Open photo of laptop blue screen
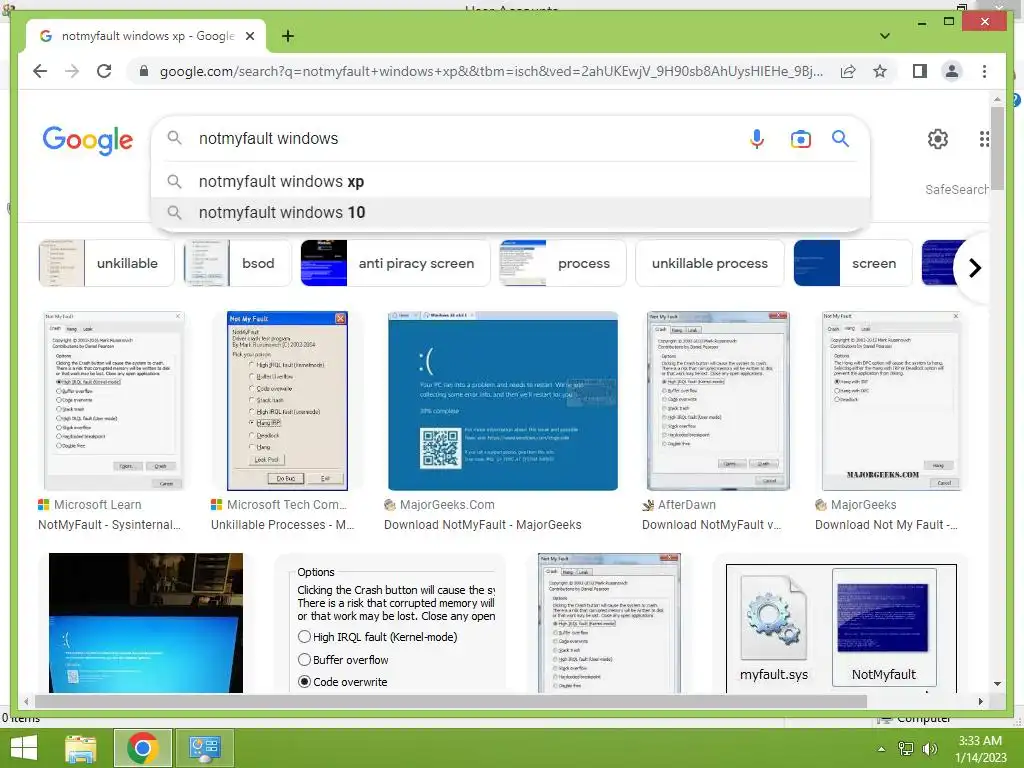 tap(146, 623)
